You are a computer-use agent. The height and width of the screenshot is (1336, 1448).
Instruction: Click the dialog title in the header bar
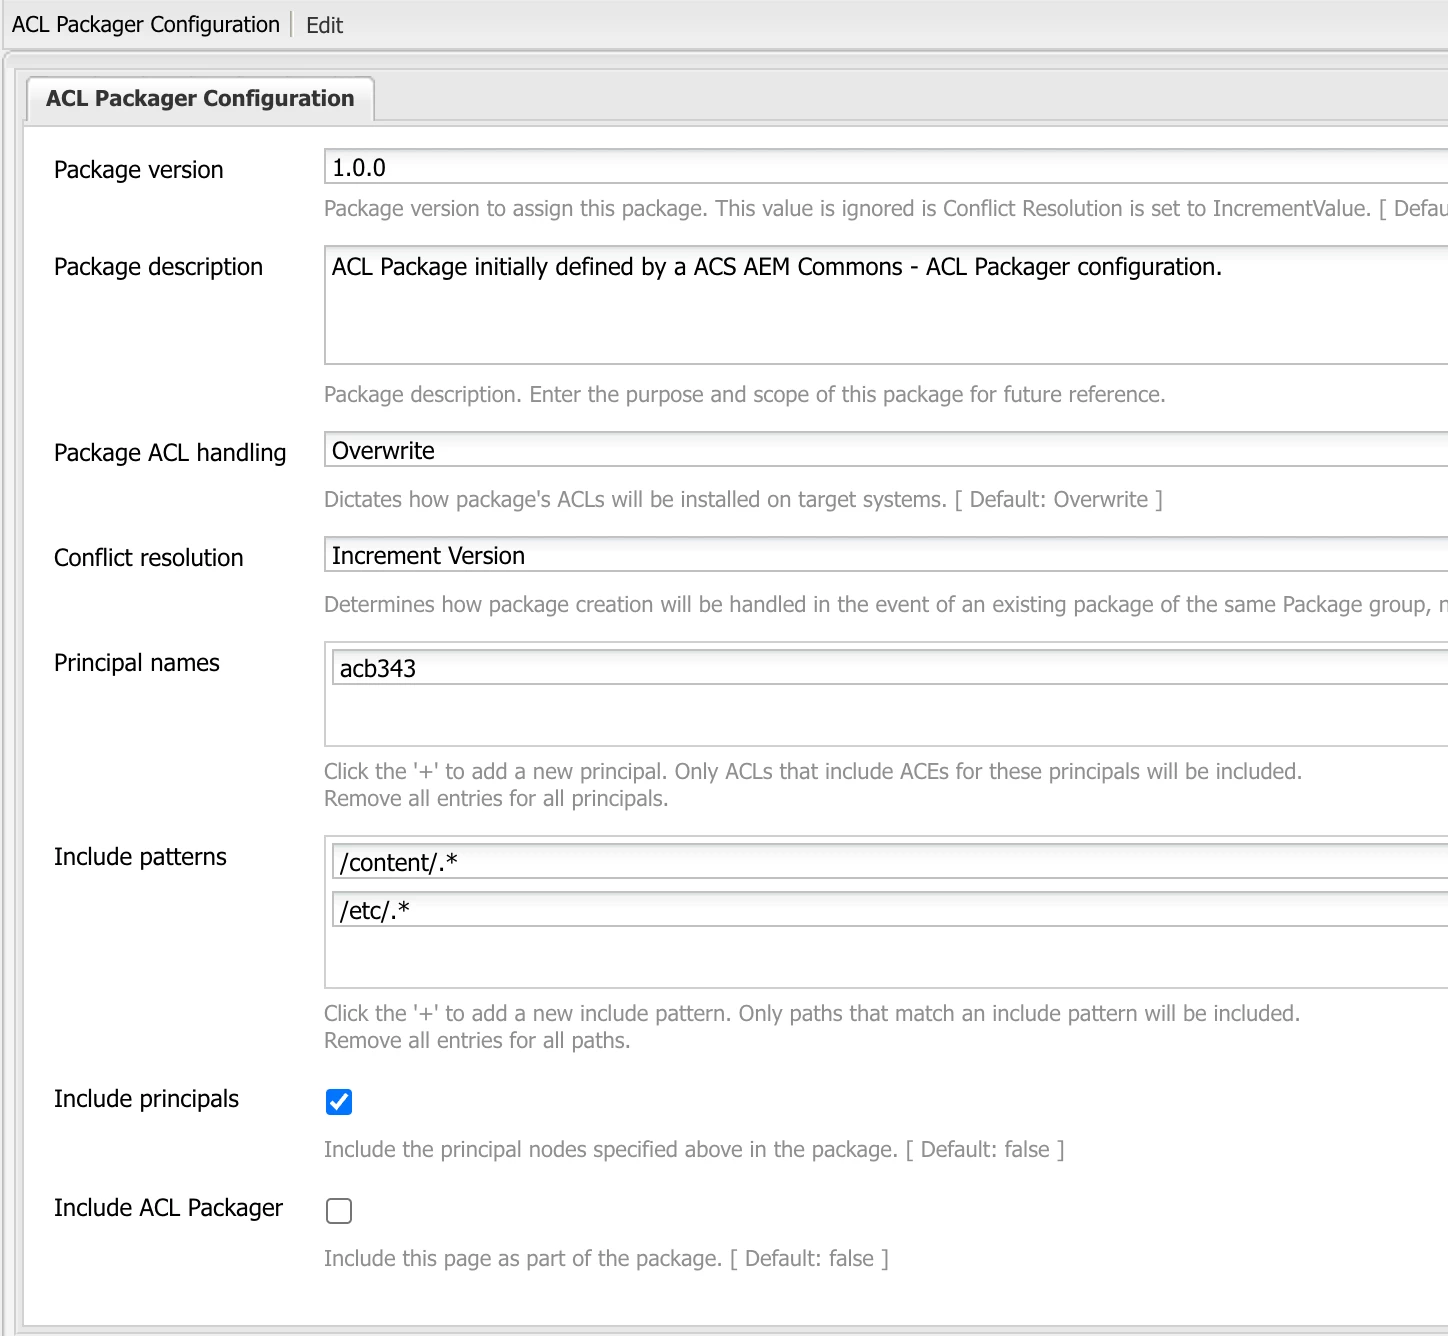coord(146,25)
